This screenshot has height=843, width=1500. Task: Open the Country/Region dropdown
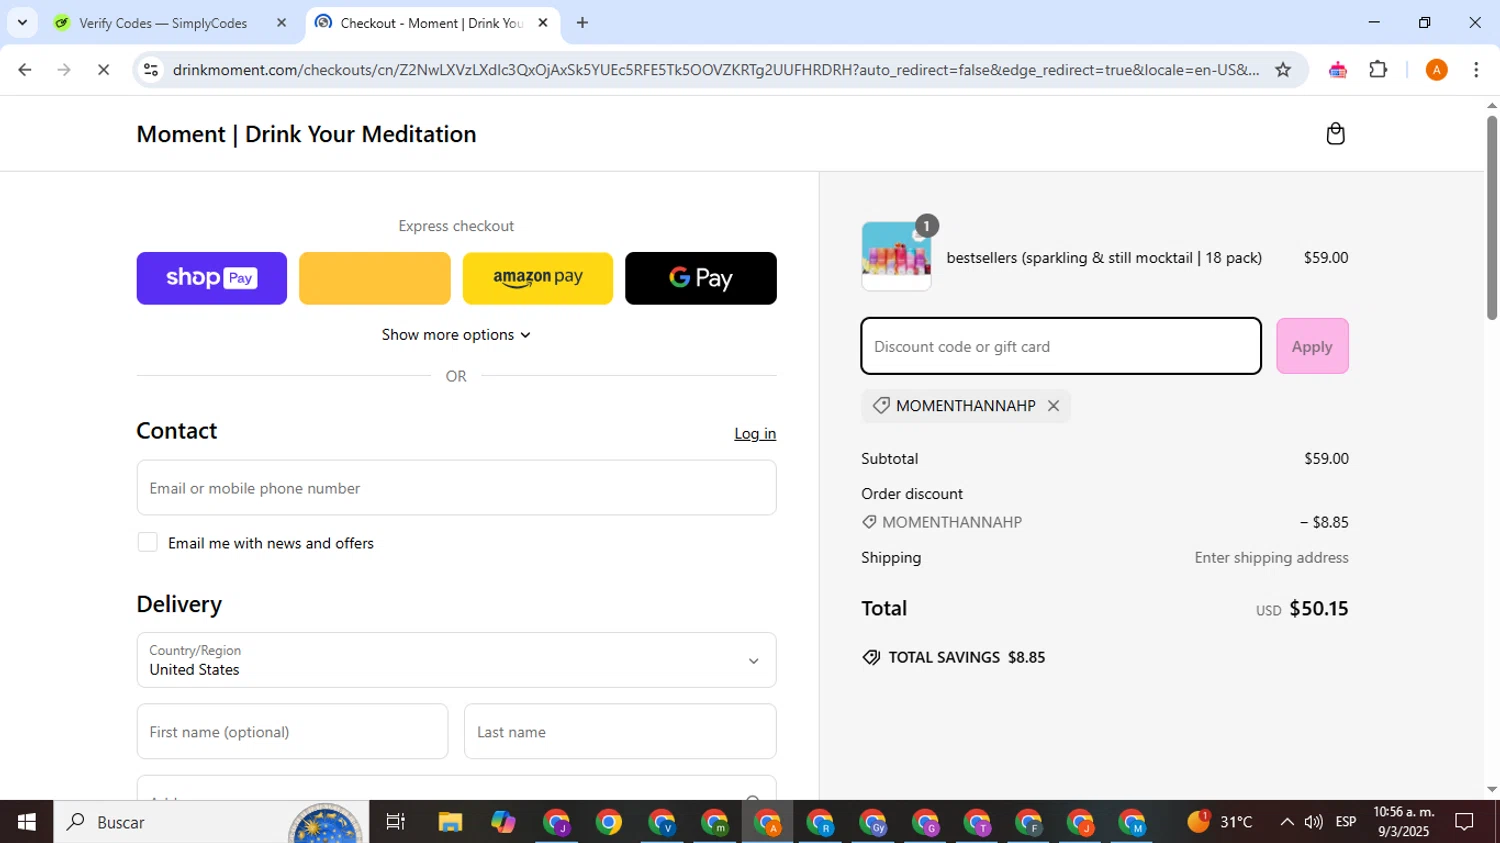tap(456, 660)
